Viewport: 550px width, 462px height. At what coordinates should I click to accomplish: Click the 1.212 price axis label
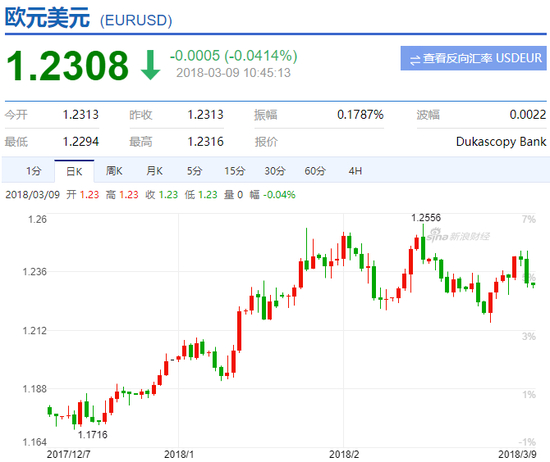pos(34,330)
